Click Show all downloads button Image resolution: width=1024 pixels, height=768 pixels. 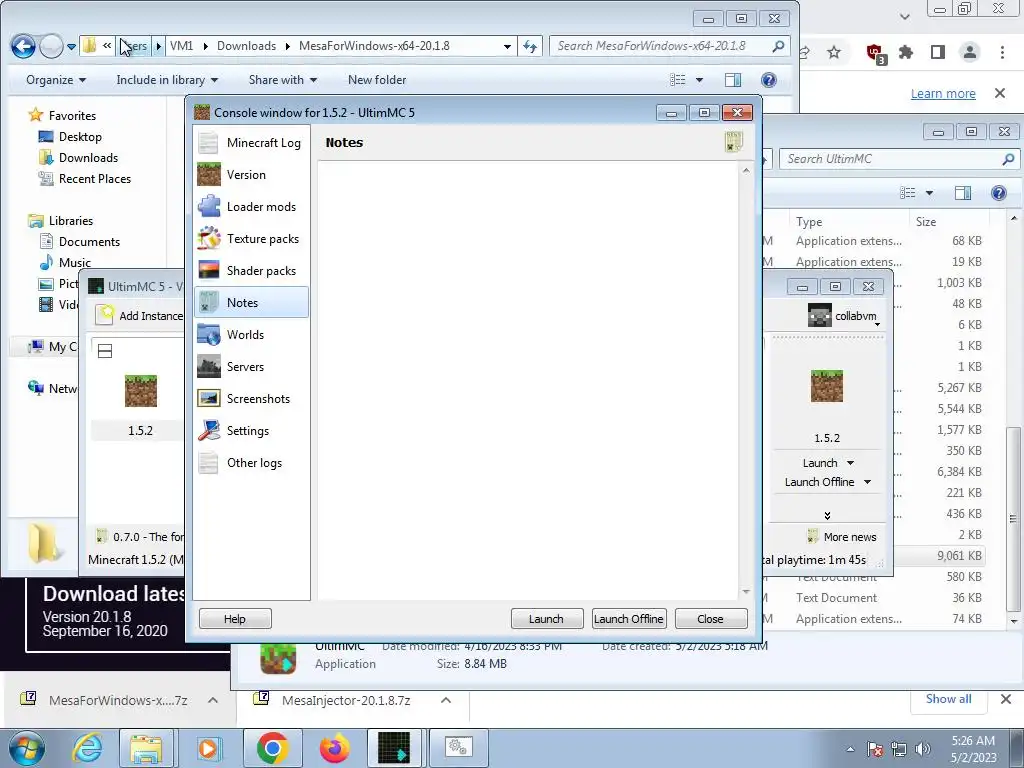(948, 699)
